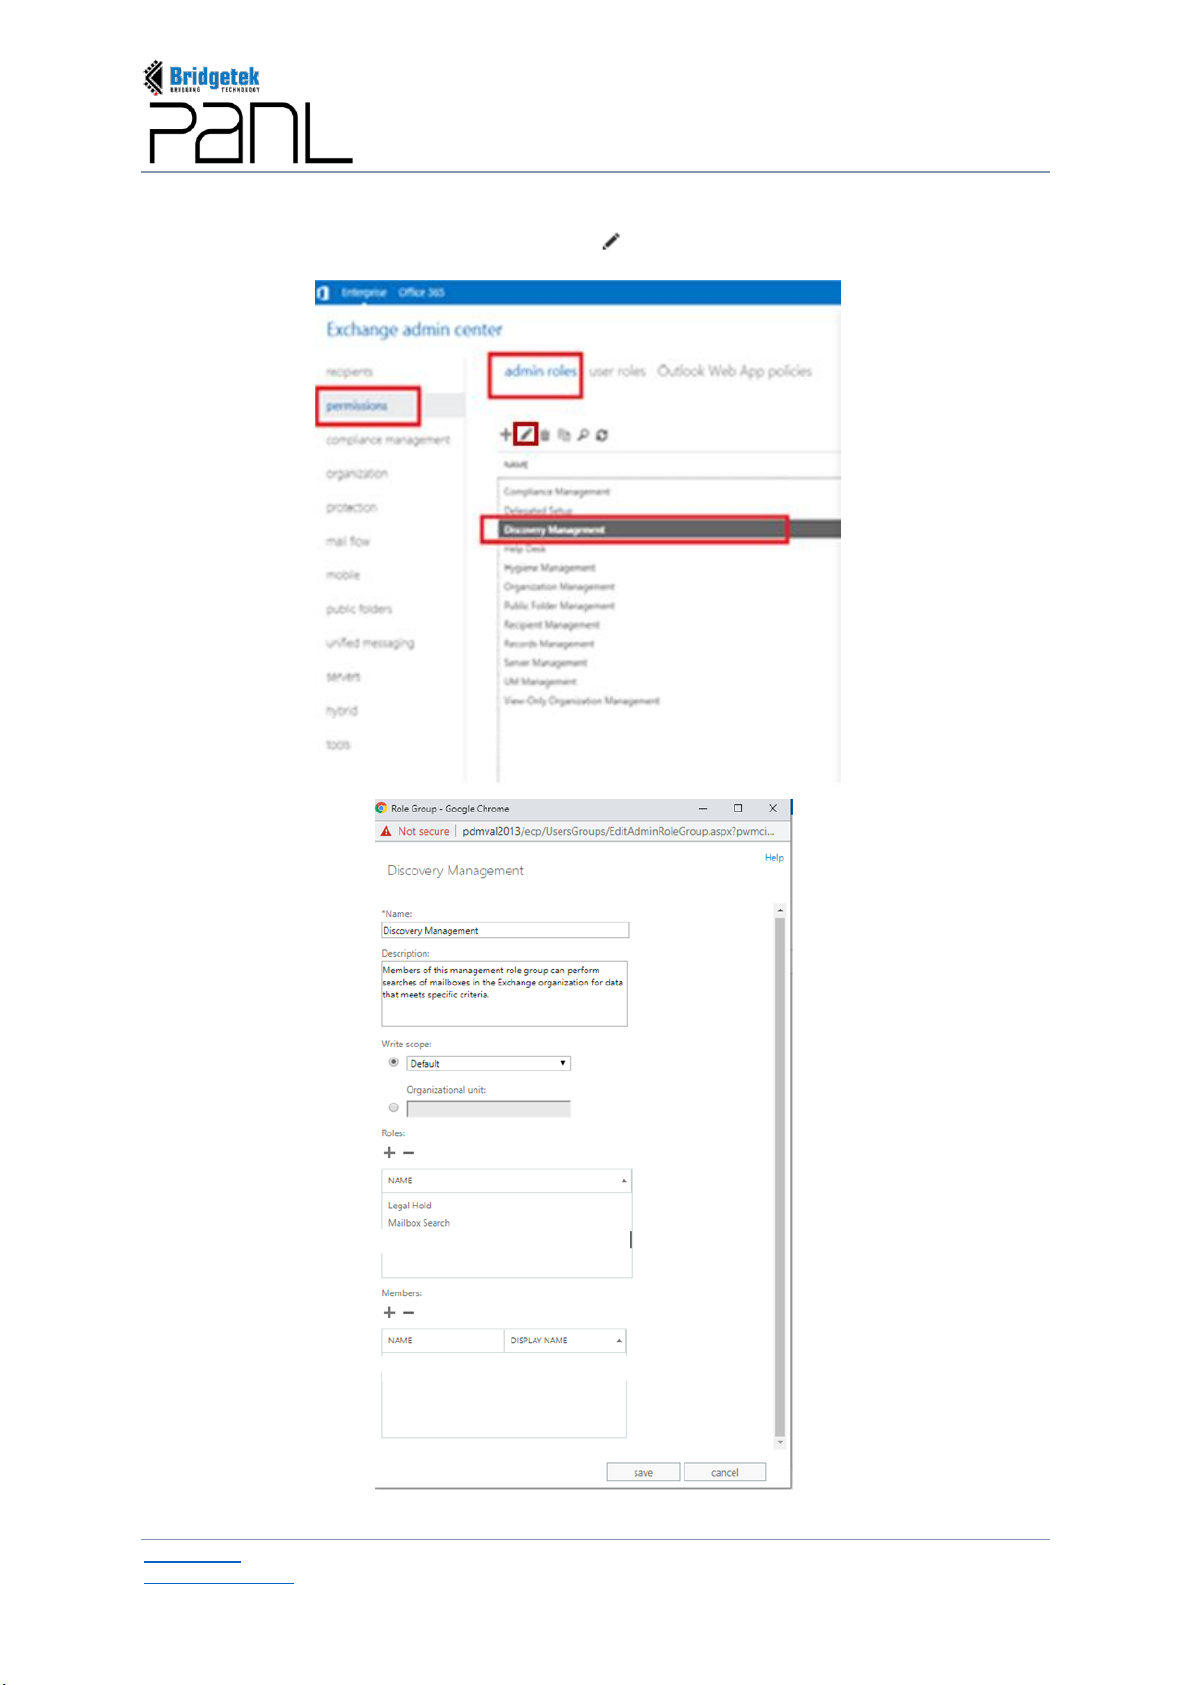Open tools in the left navigation

(x=338, y=745)
